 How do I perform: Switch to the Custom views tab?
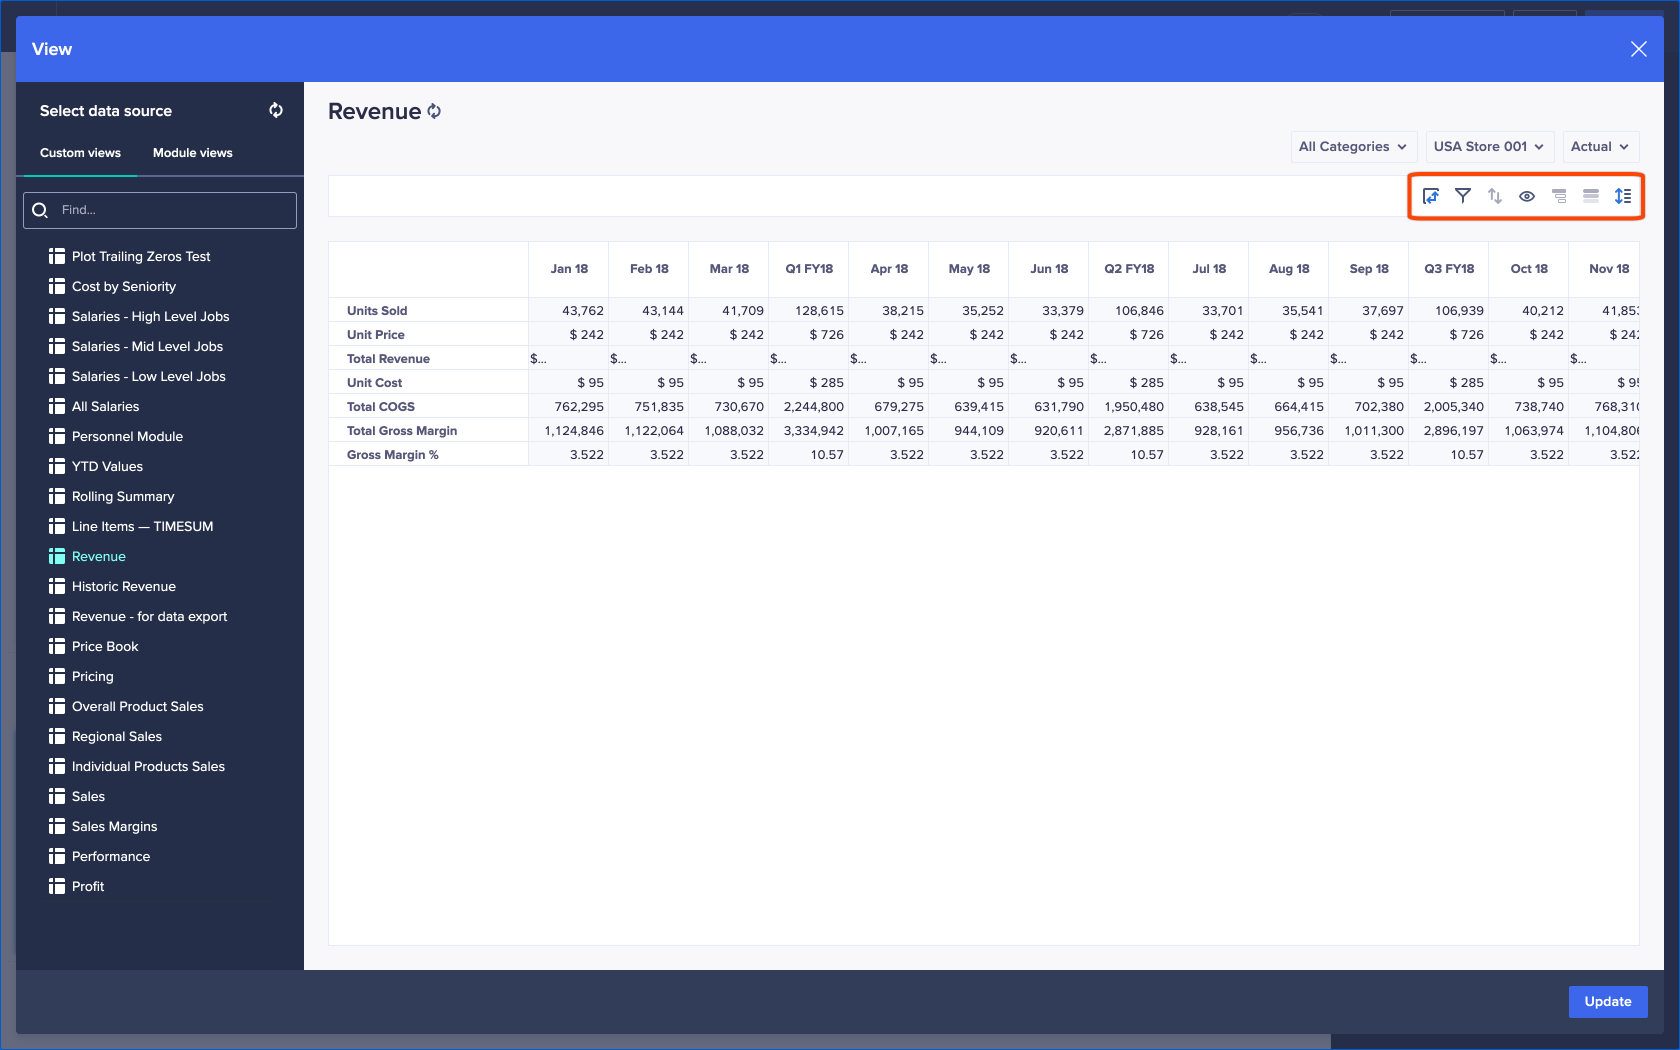[80, 152]
